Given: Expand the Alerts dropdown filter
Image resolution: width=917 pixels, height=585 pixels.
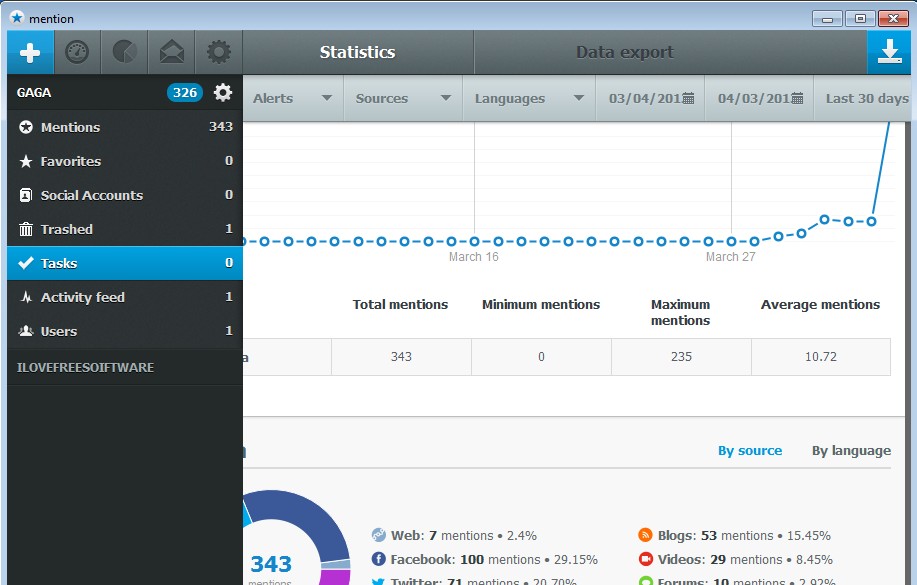Looking at the screenshot, I should pos(292,99).
